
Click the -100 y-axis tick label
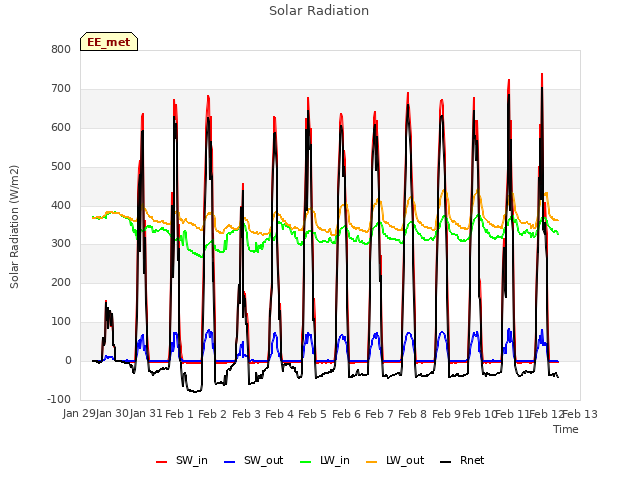[x=59, y=399]
